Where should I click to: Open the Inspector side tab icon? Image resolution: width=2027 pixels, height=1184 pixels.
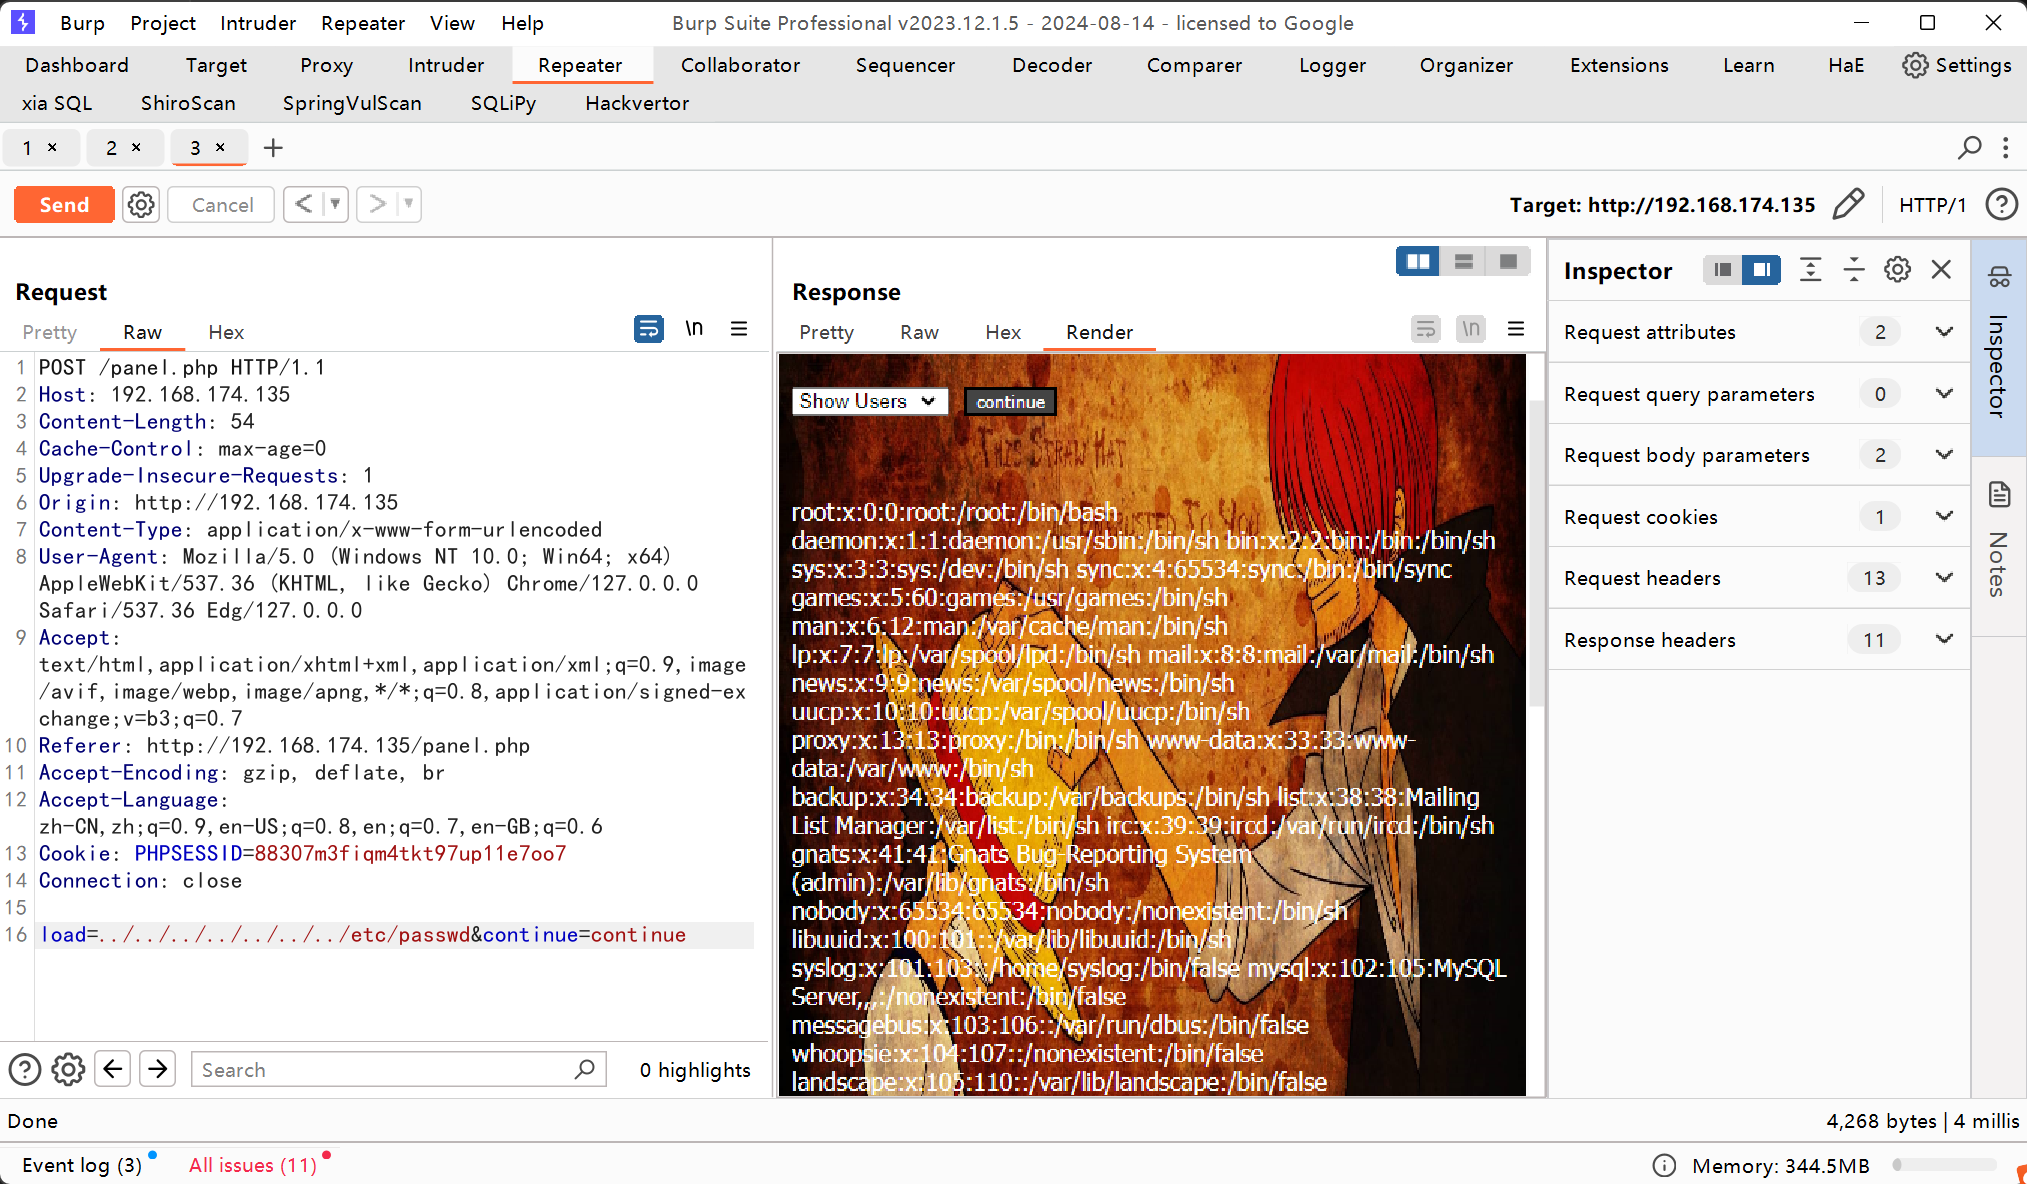1999,277
